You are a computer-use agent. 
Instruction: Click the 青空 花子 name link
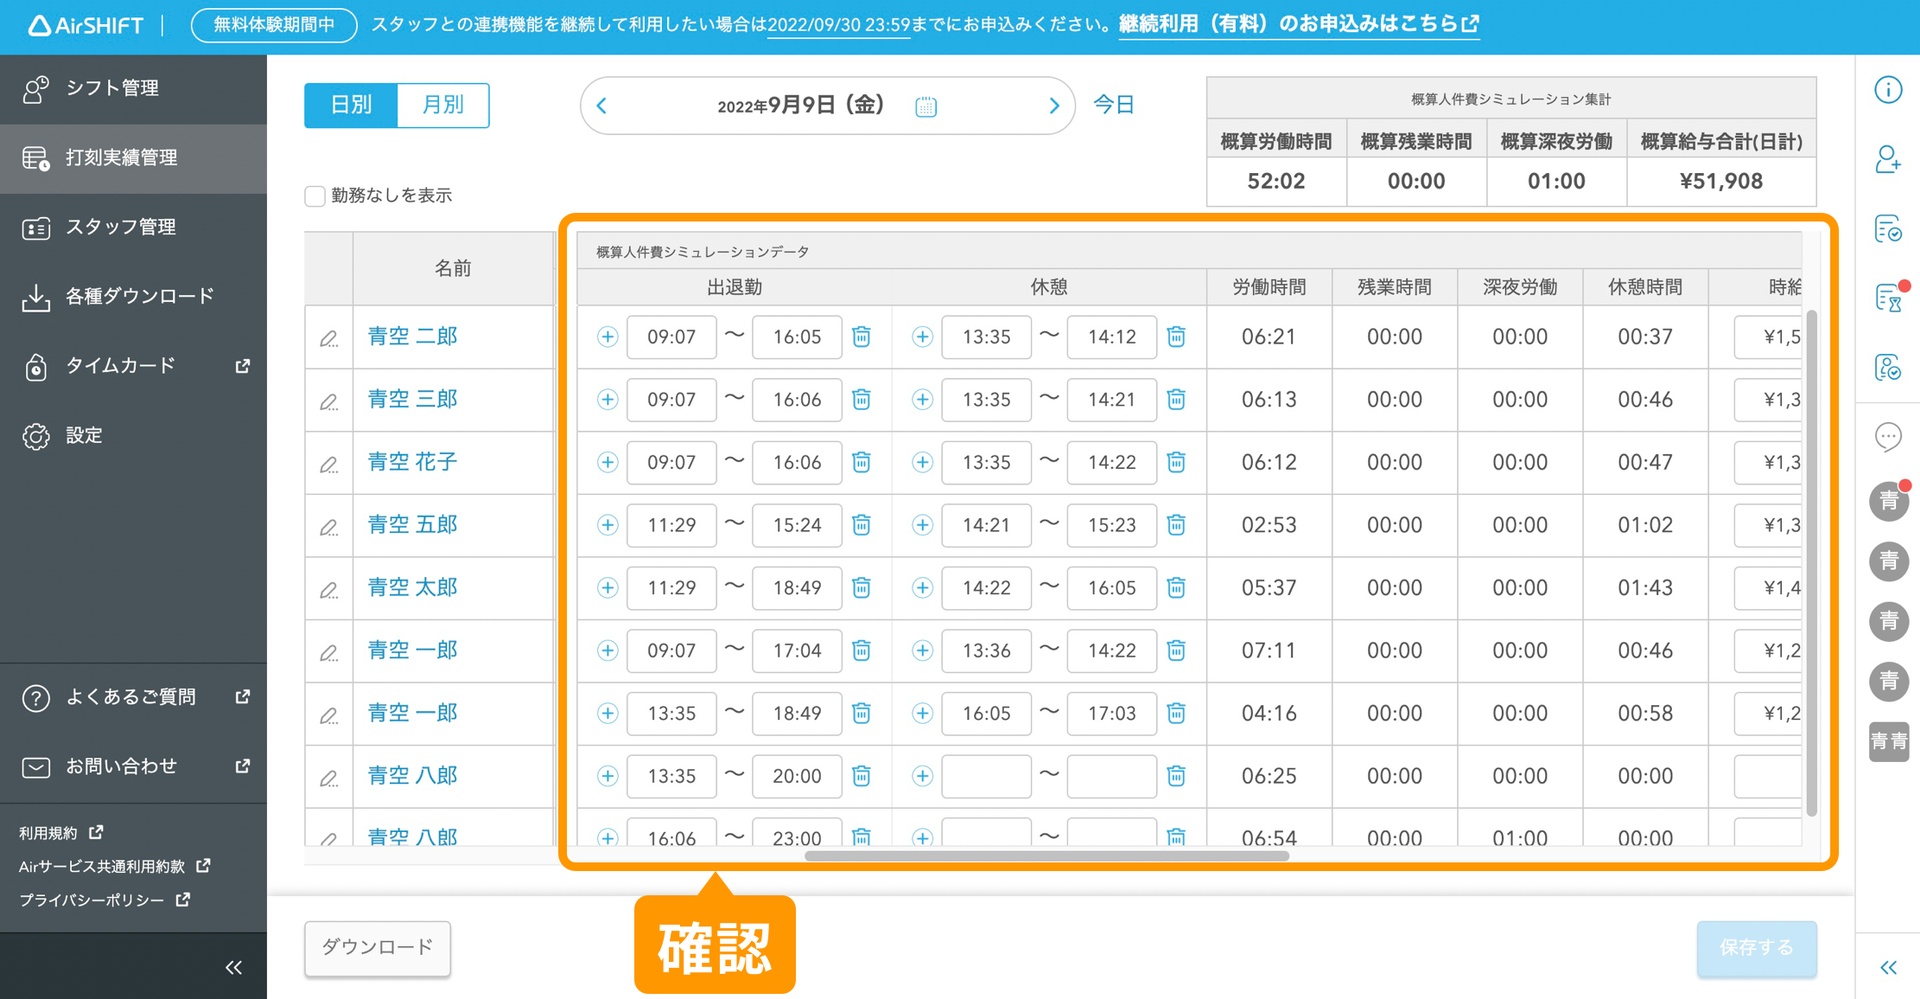click(x=412, y=462)
